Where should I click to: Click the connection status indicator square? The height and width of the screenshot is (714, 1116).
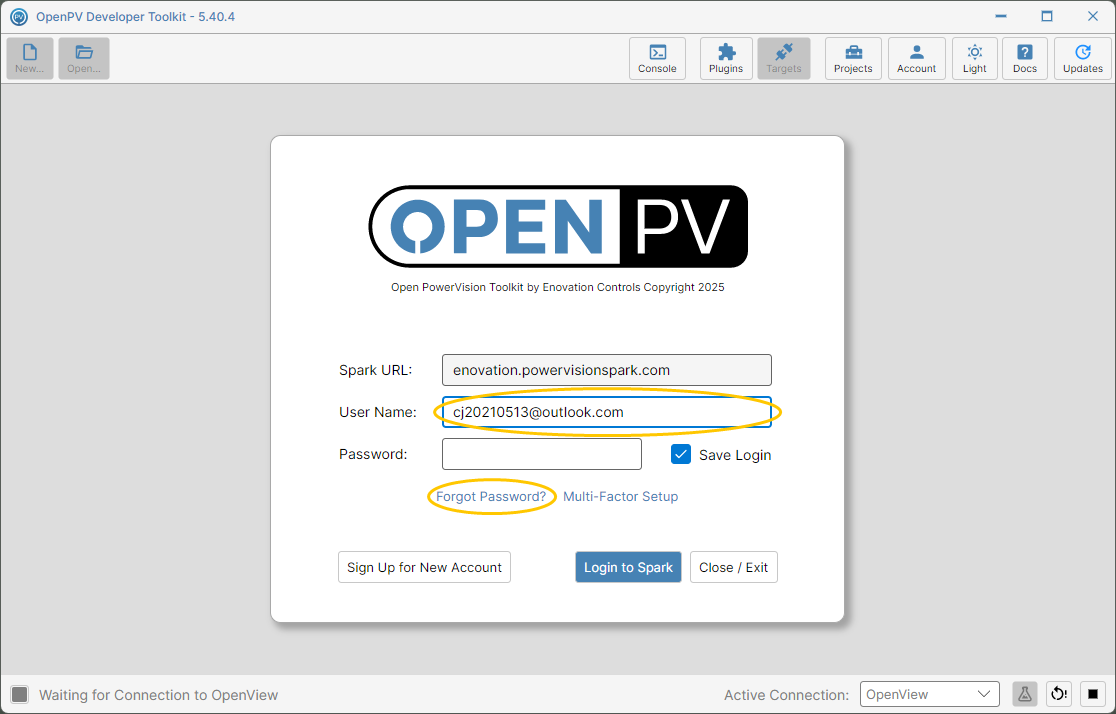point(20,695)
